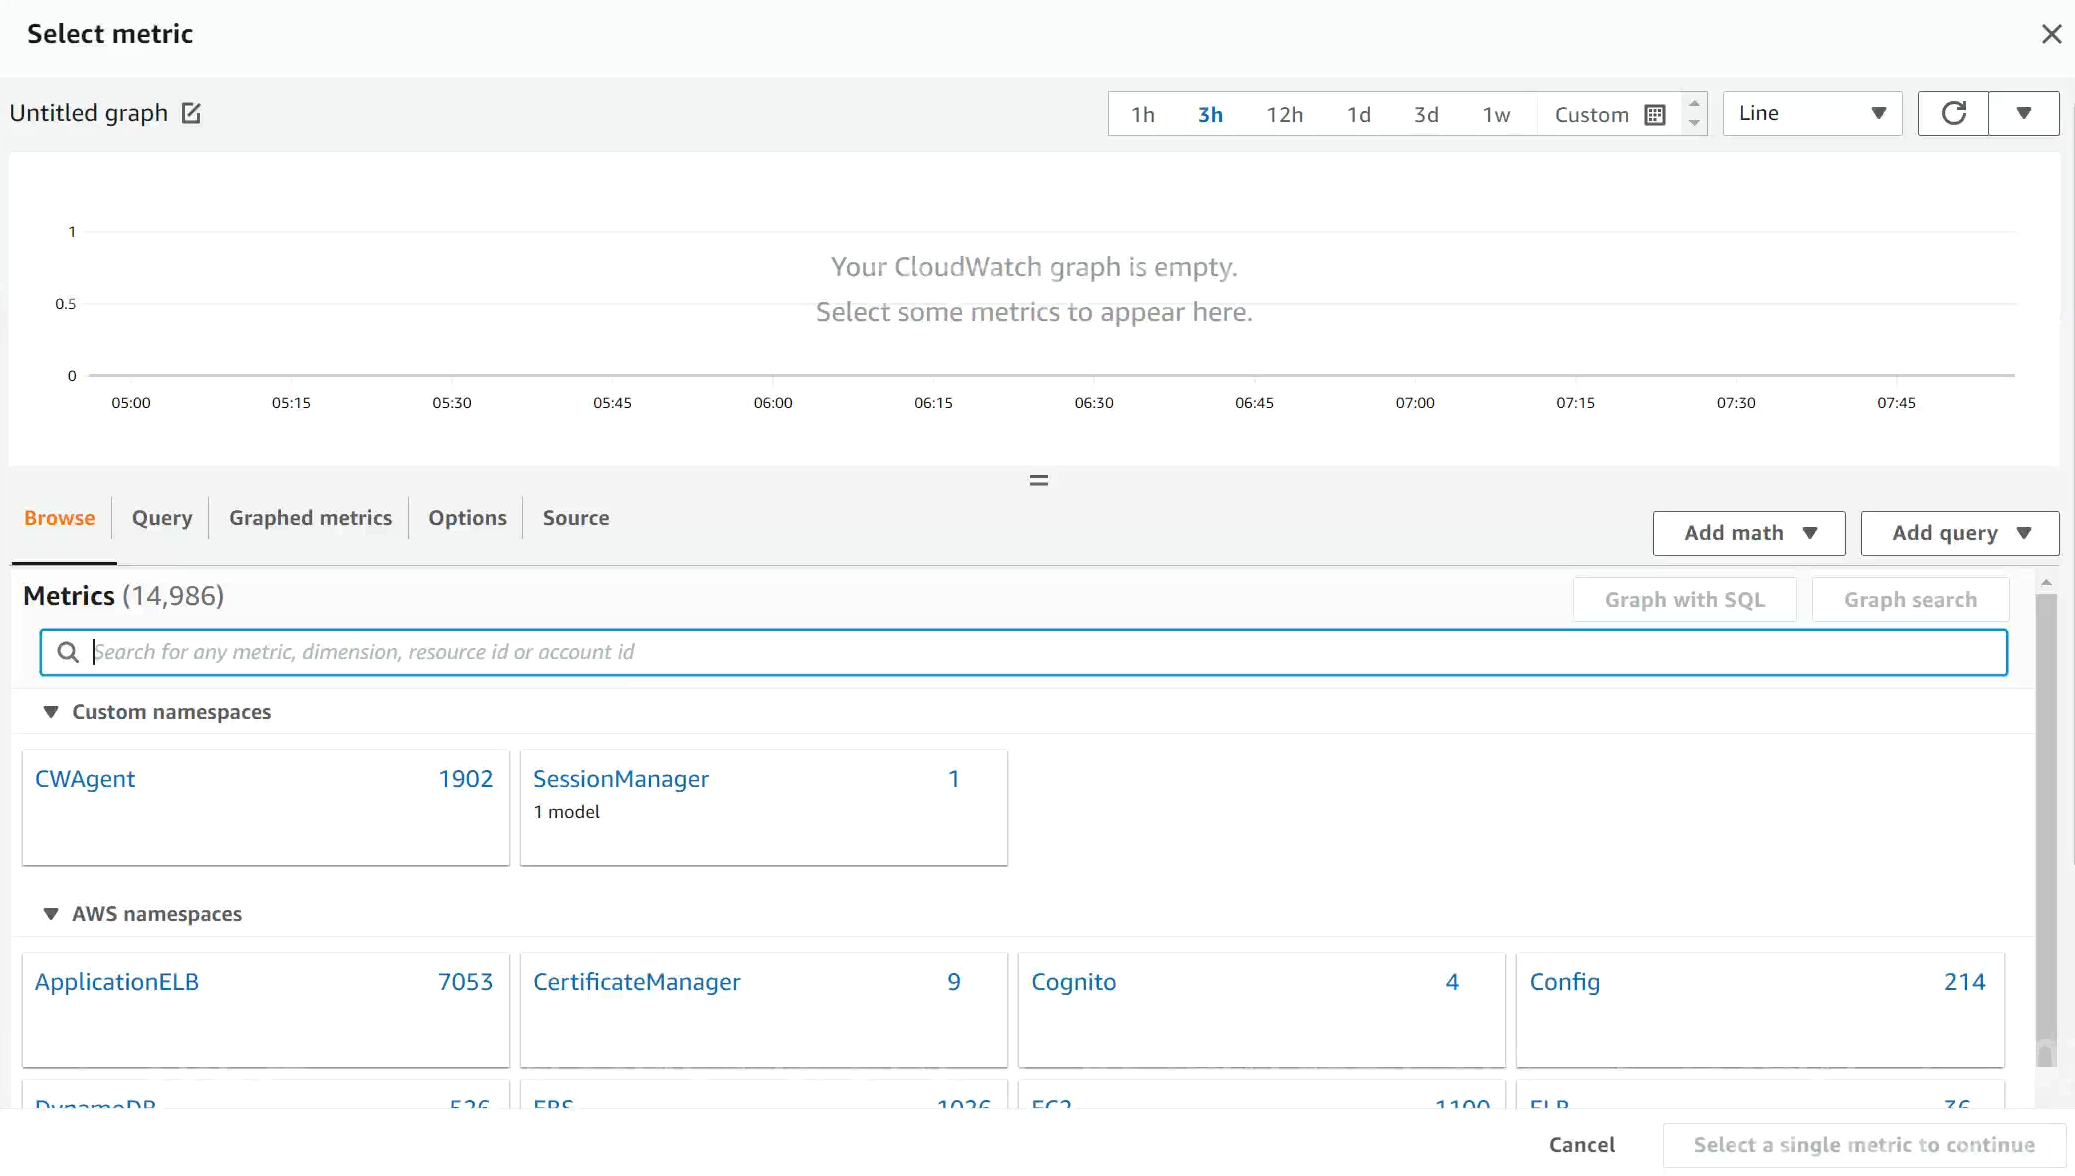Collapse the Custom namespaces section
Viewport: 2075px width, 1176px height.
tap(50, 710)
